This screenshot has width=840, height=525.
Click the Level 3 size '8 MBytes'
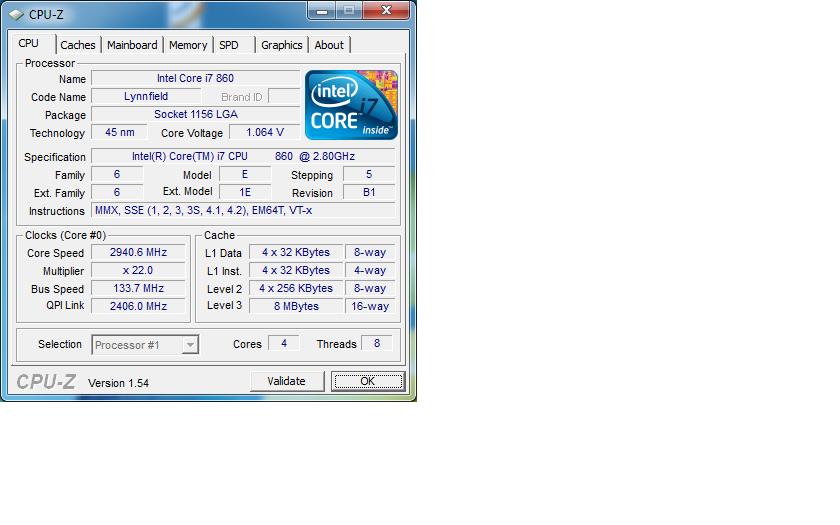click(296, 306)
